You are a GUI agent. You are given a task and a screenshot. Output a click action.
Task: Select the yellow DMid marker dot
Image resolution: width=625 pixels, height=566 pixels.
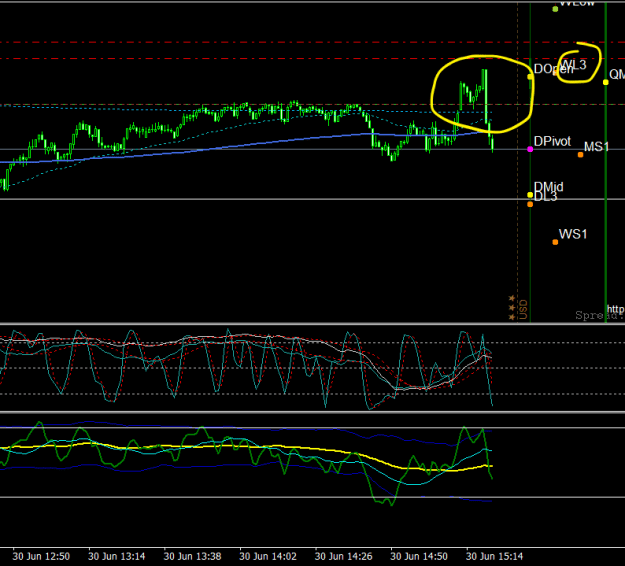pos(530,195)
